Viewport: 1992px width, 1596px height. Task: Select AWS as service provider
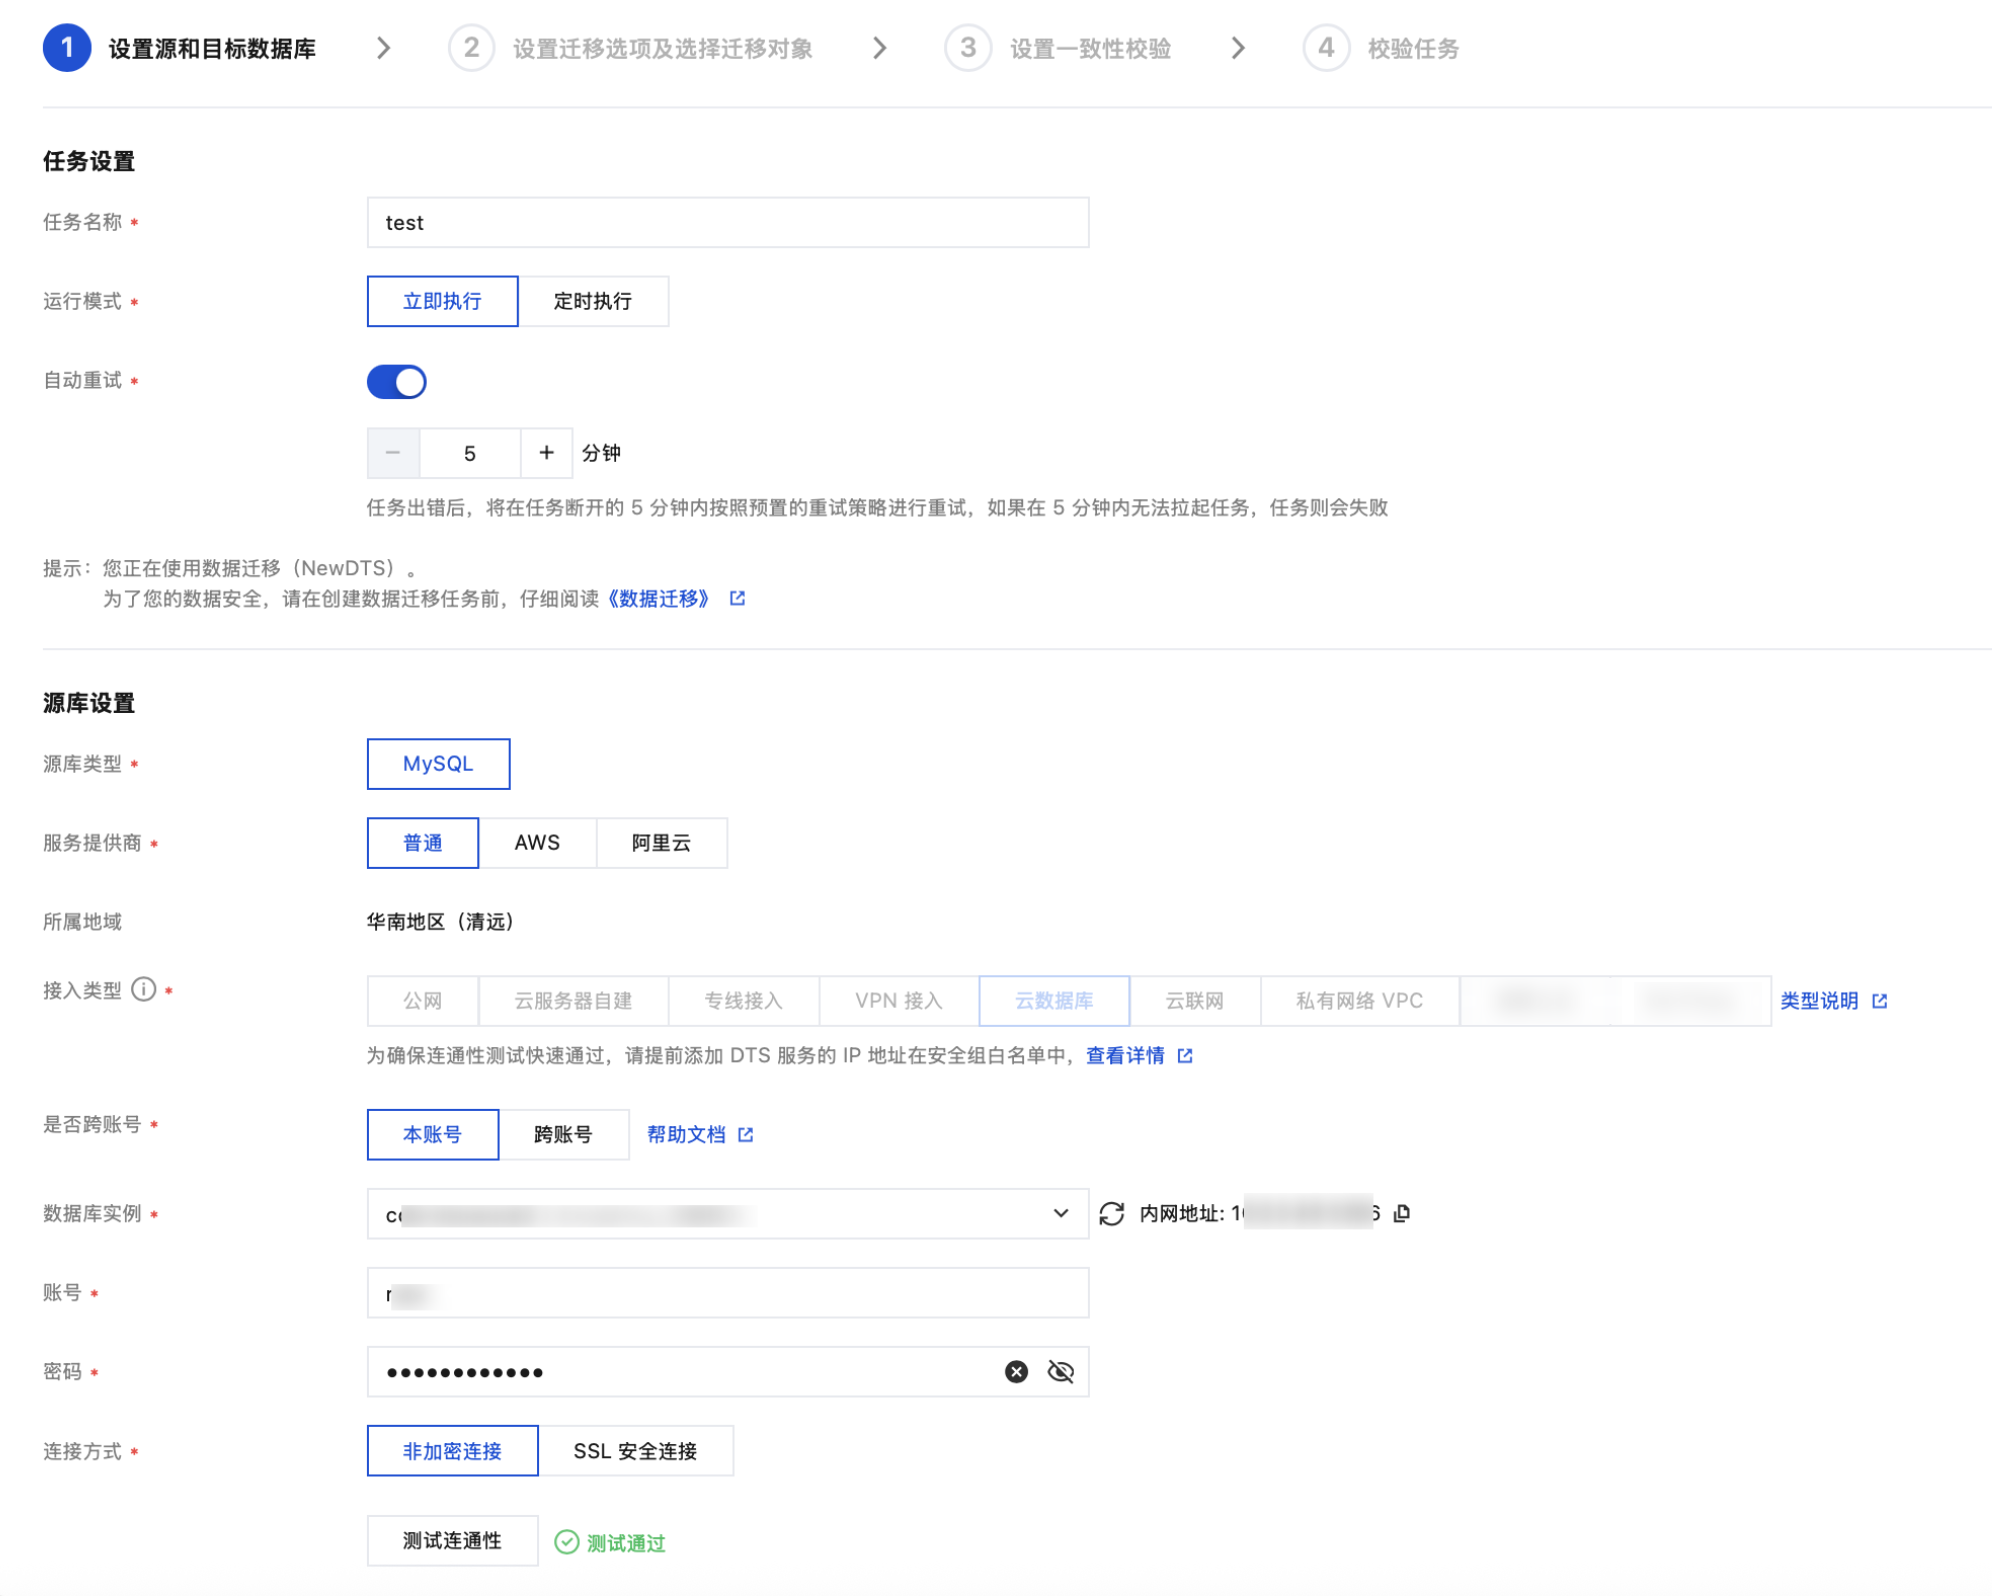click(x=537, y=843)
